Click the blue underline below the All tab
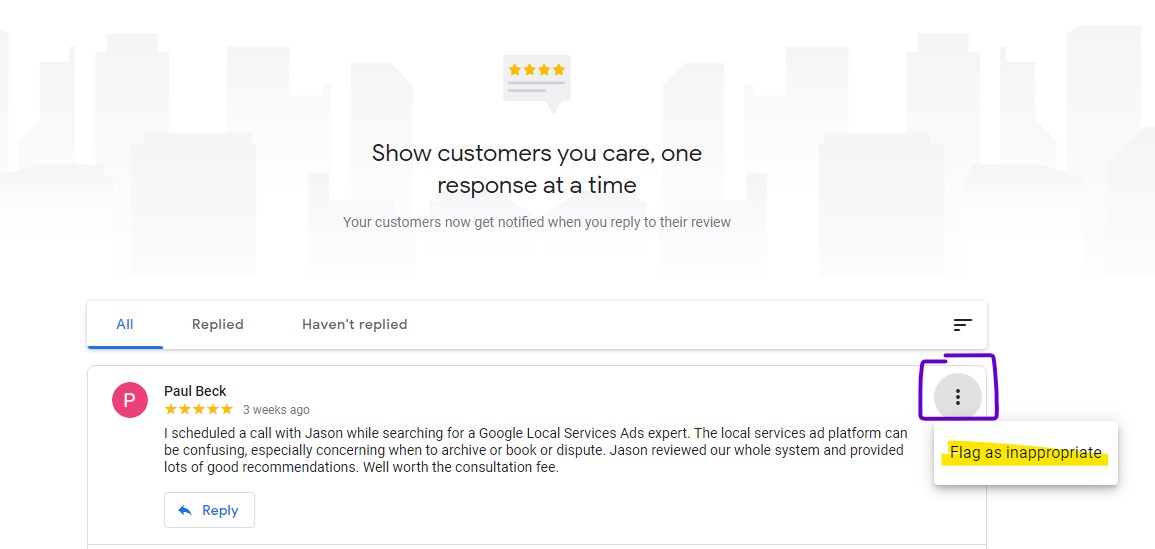 (x=124, y=347)
